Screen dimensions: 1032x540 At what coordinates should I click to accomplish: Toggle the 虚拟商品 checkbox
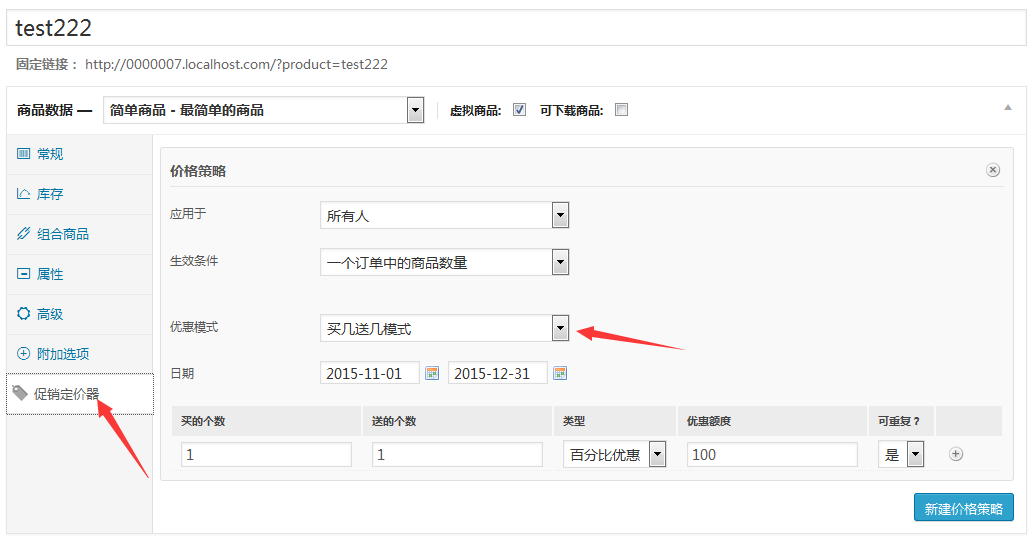coord(519,110)
